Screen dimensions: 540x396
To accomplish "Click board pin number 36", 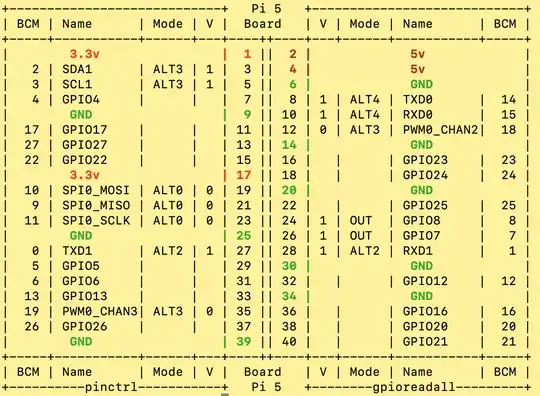I will point(289,312).
